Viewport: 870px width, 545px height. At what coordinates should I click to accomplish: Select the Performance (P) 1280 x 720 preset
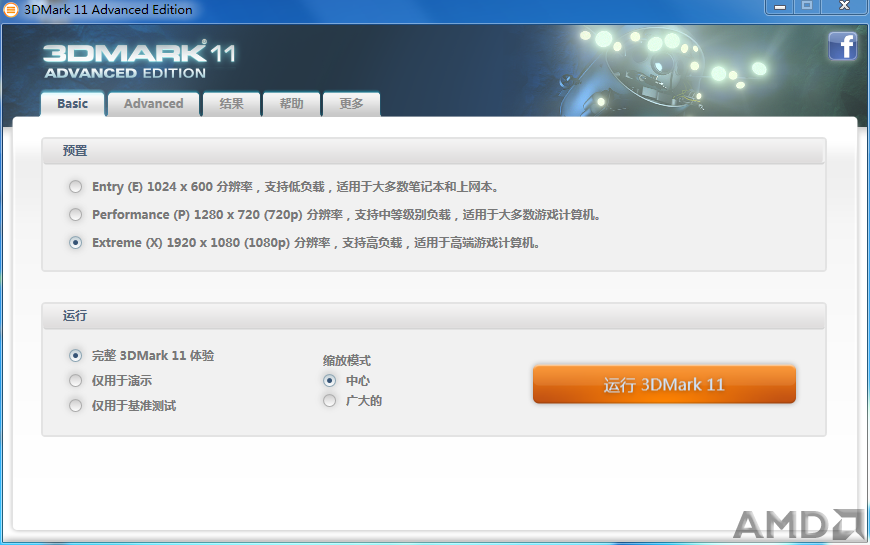point(75,215)
